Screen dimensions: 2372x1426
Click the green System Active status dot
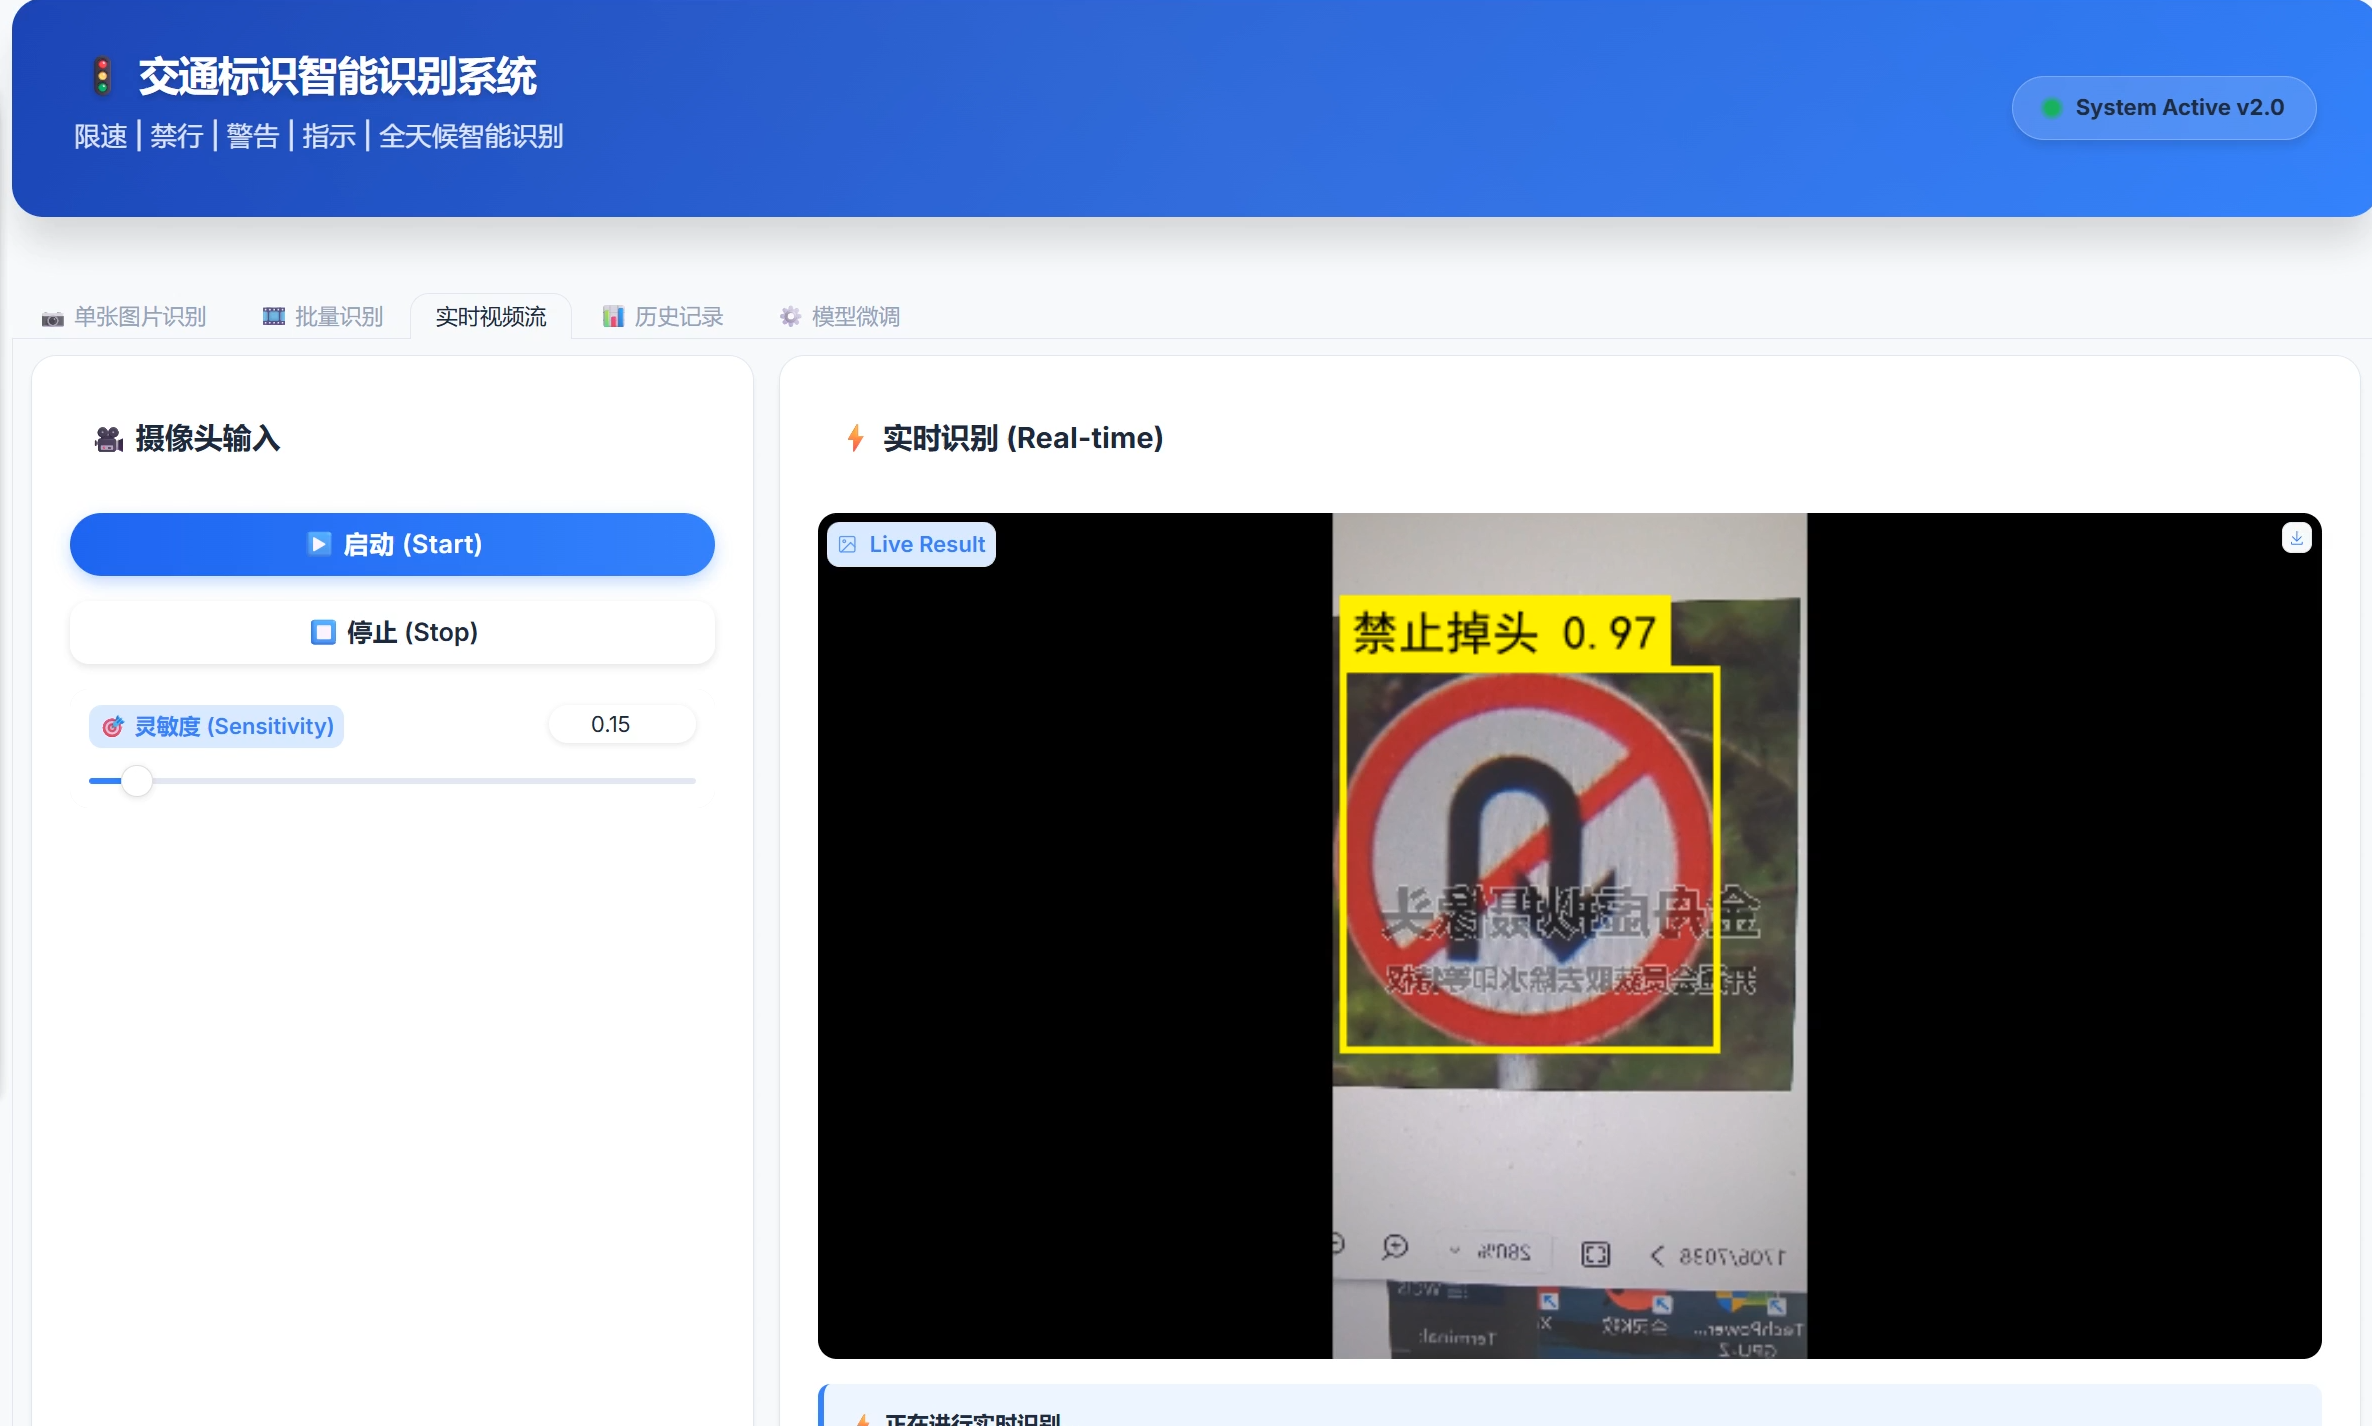point(2051,108)
